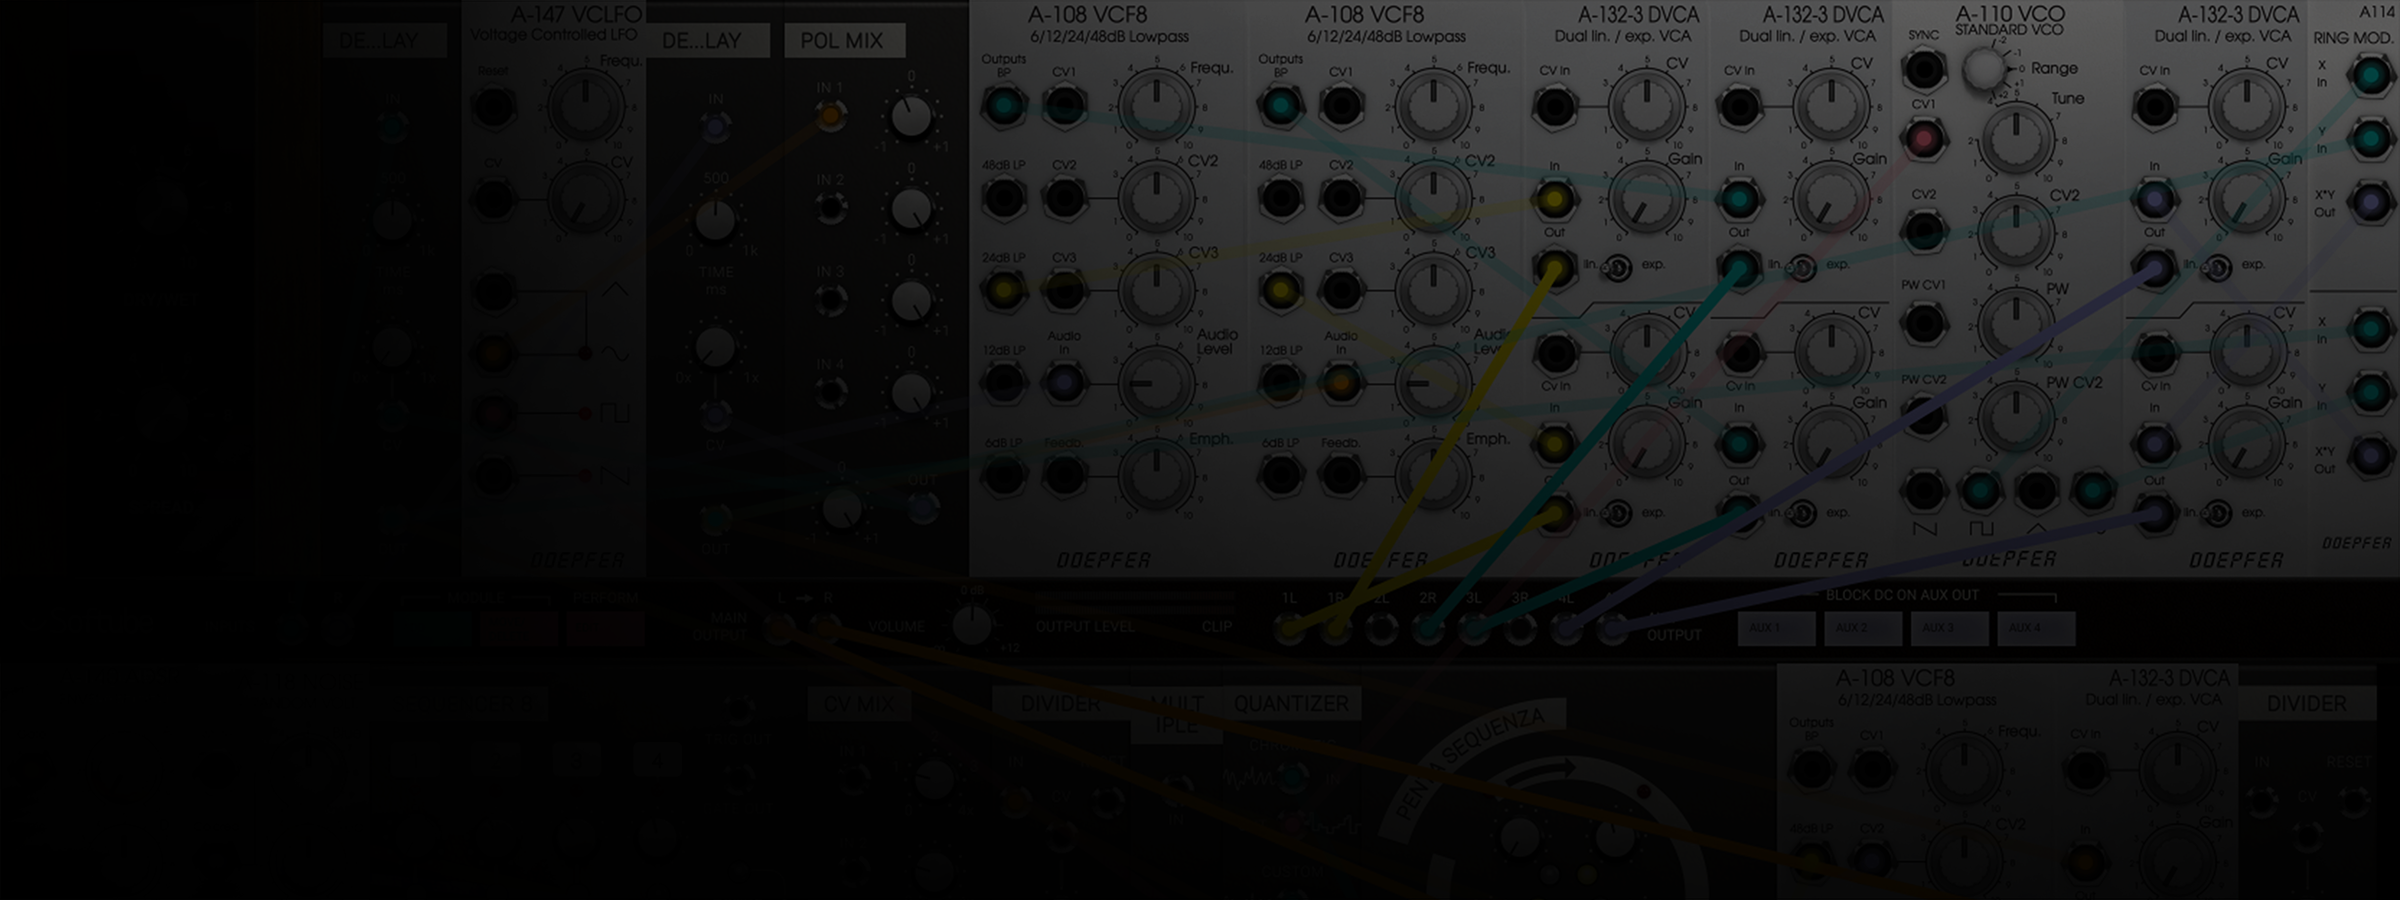
Task: Toggle the AUX 3 DC block button
Action: tap(1949, 628)
